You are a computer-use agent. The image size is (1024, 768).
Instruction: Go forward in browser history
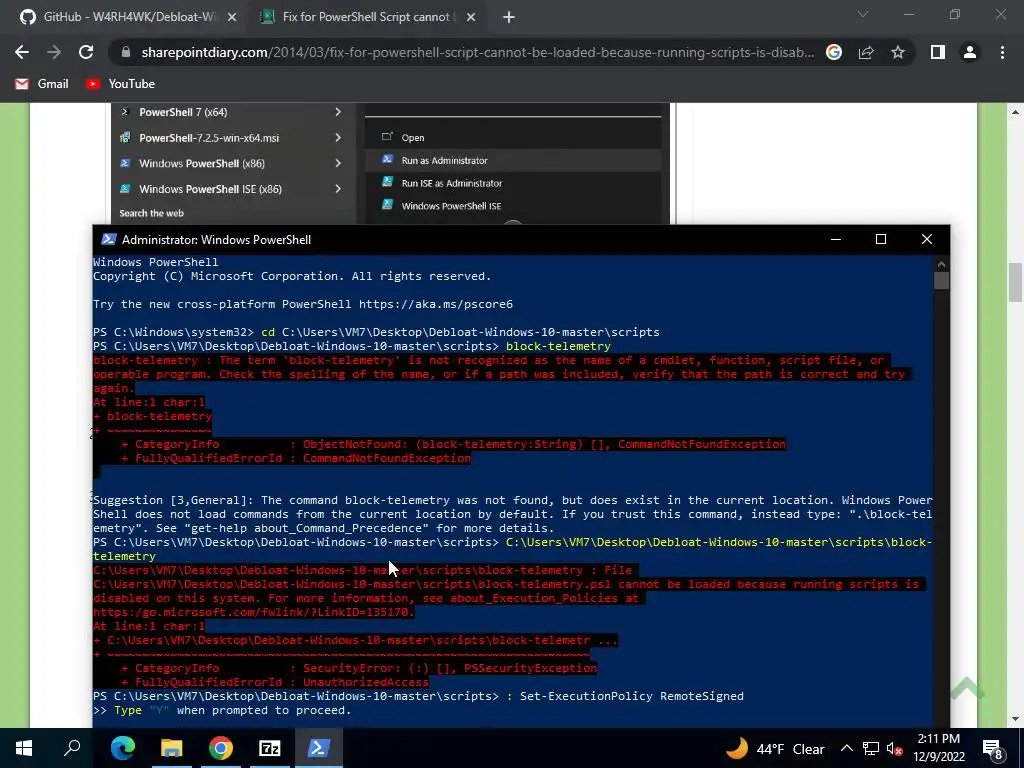54,52
